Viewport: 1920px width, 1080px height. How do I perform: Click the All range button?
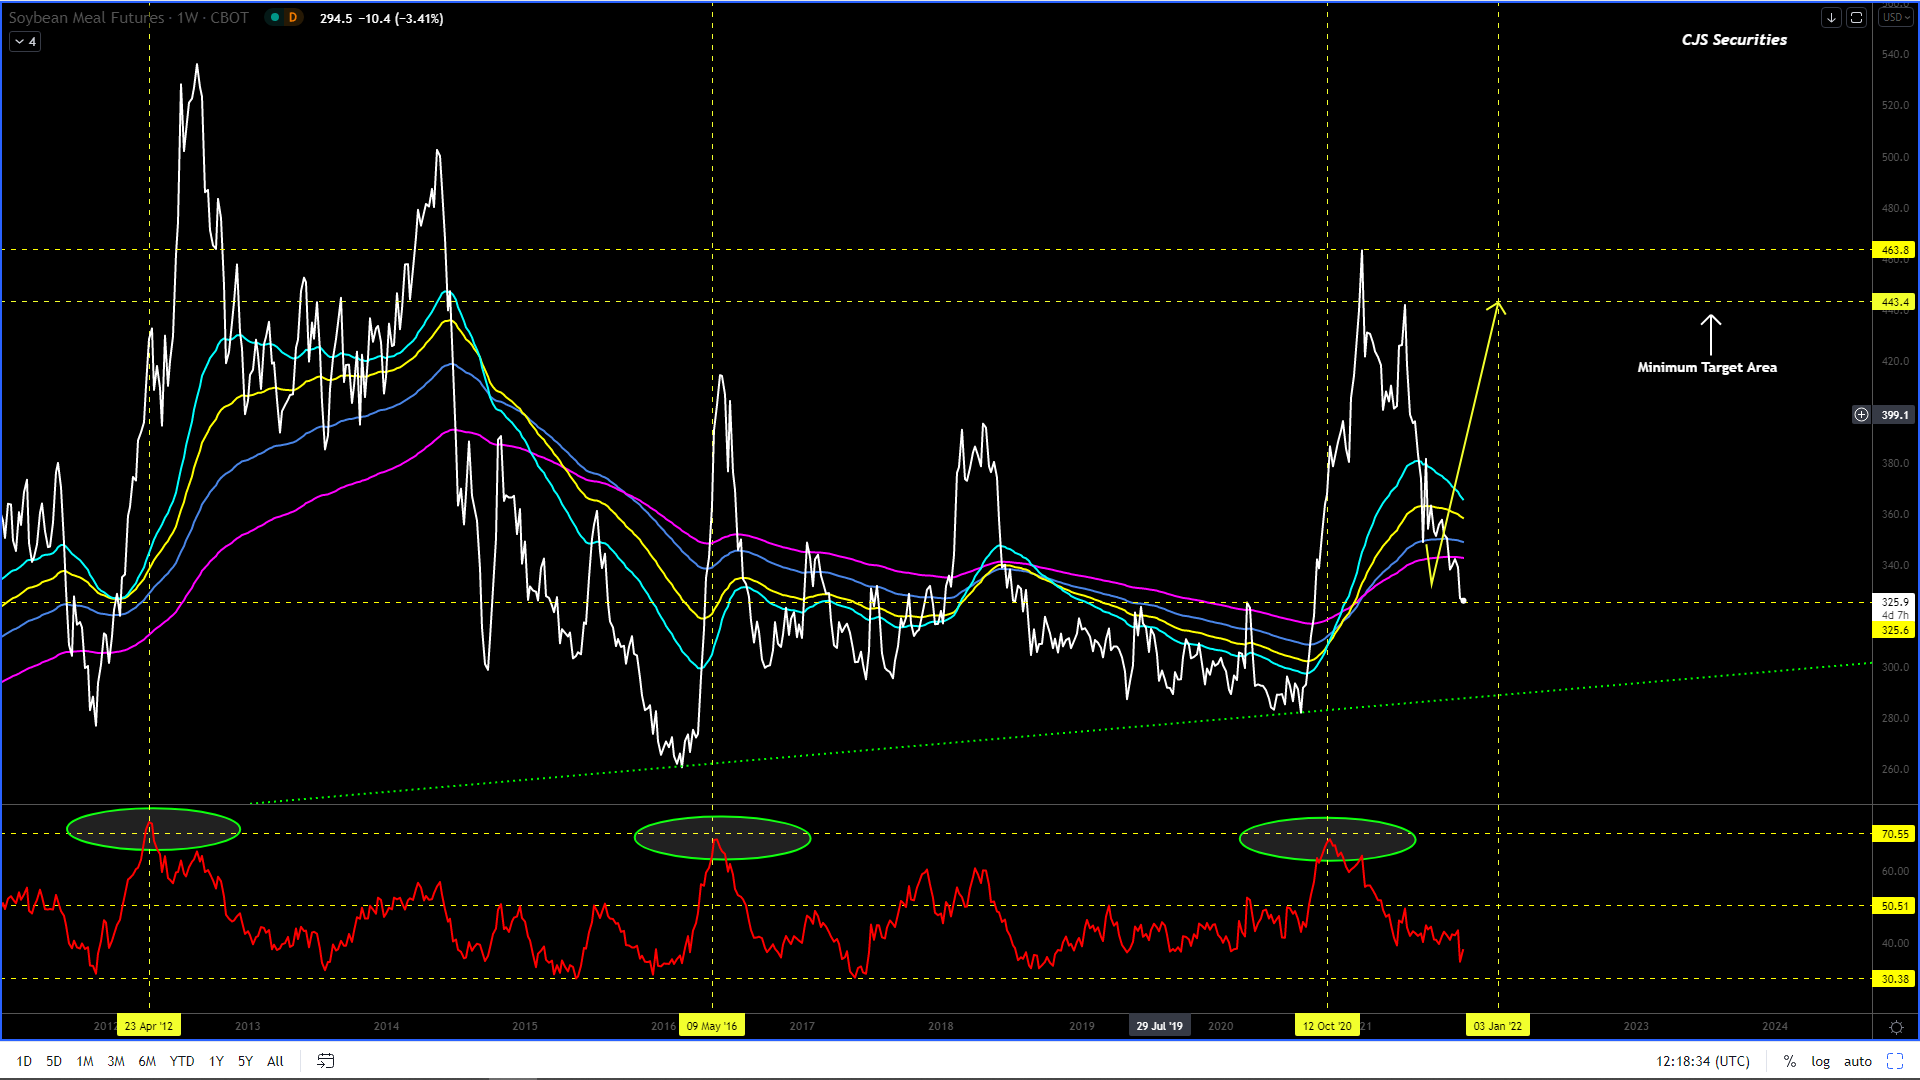point(275,1061)
